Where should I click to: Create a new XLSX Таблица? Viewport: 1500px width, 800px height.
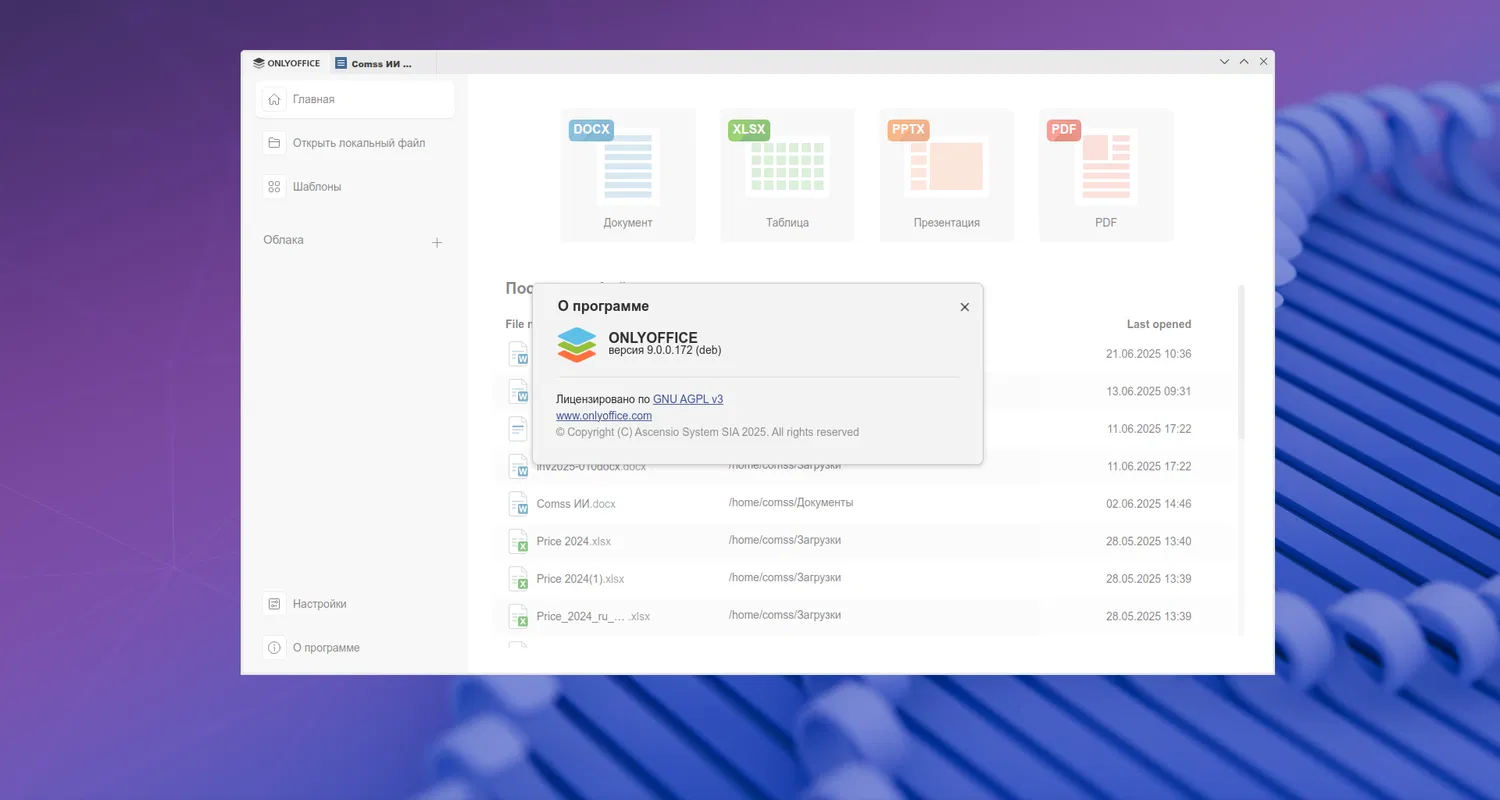coord(787,175)
